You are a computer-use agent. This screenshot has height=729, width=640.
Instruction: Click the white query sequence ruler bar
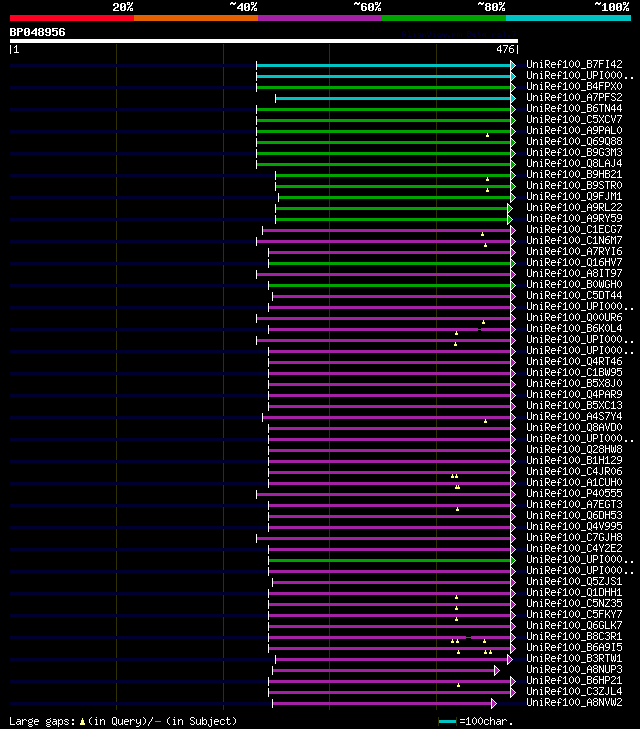[x=264, y=41]
